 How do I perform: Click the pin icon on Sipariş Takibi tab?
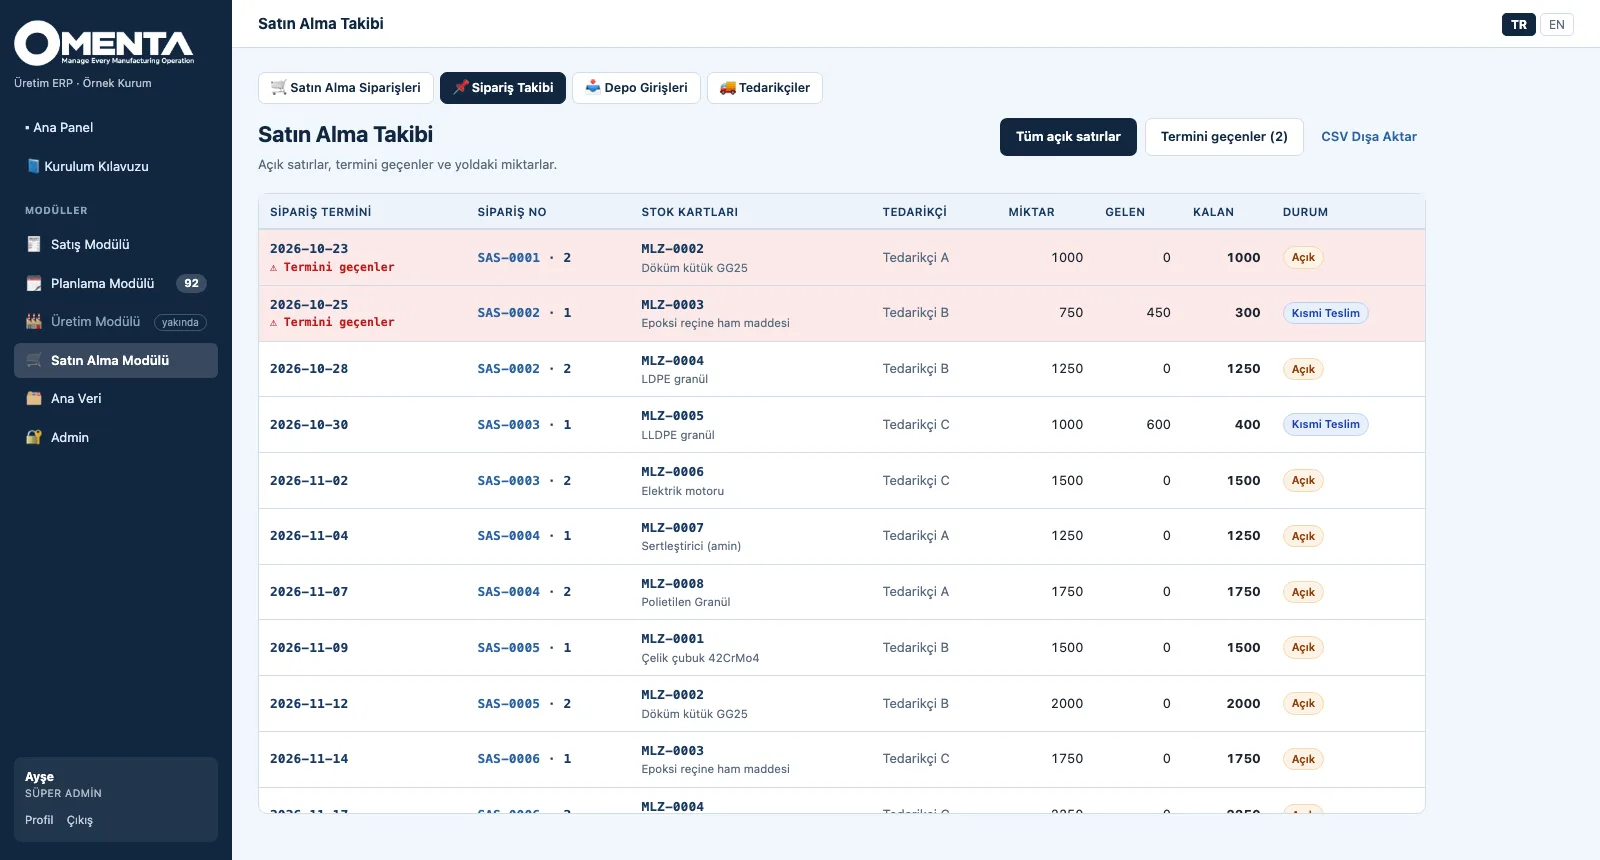461,87
